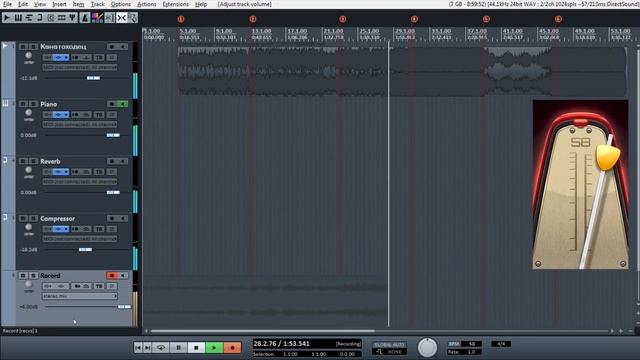Click the blue FX button on the Compressor track
Viewport: 640px width, 360px height.
[x=60, y=229]
